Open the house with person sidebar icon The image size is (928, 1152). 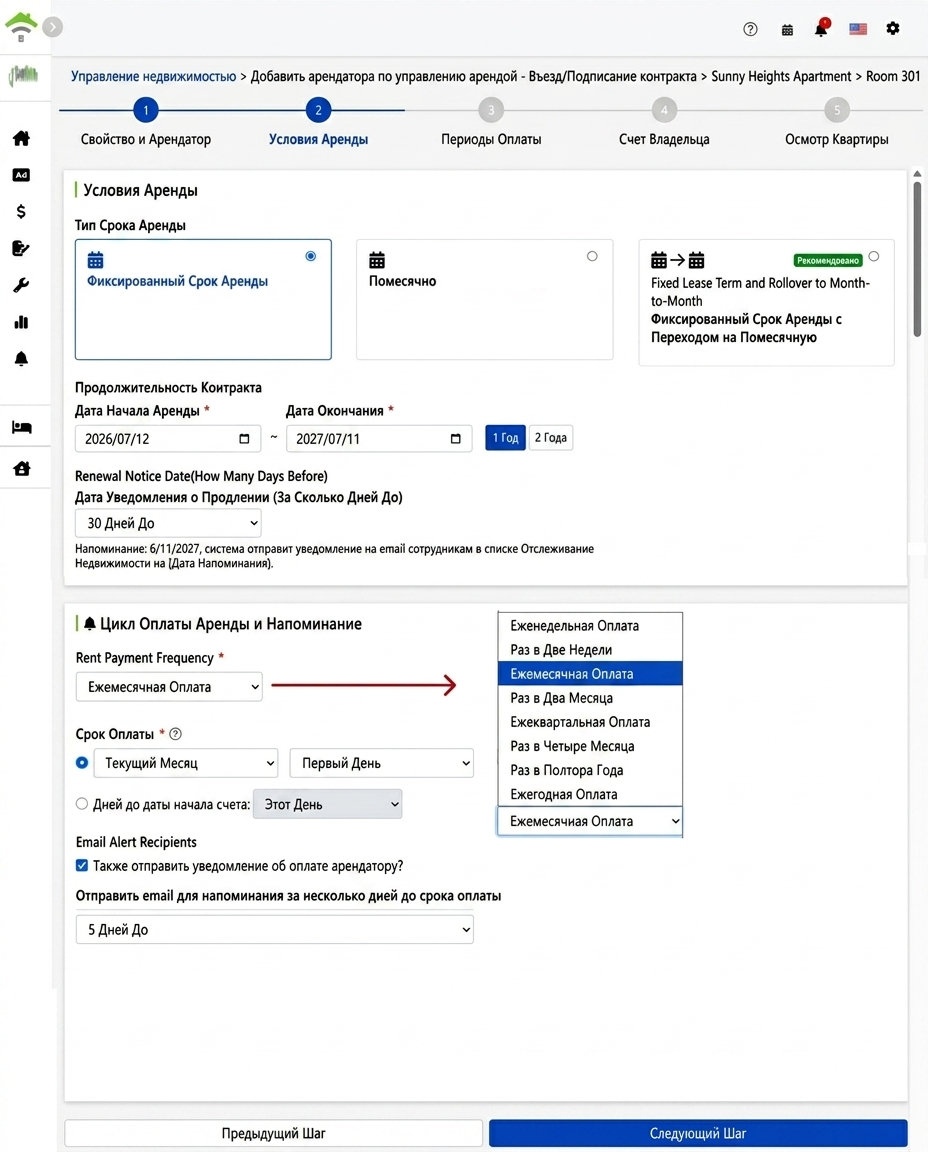21,468
